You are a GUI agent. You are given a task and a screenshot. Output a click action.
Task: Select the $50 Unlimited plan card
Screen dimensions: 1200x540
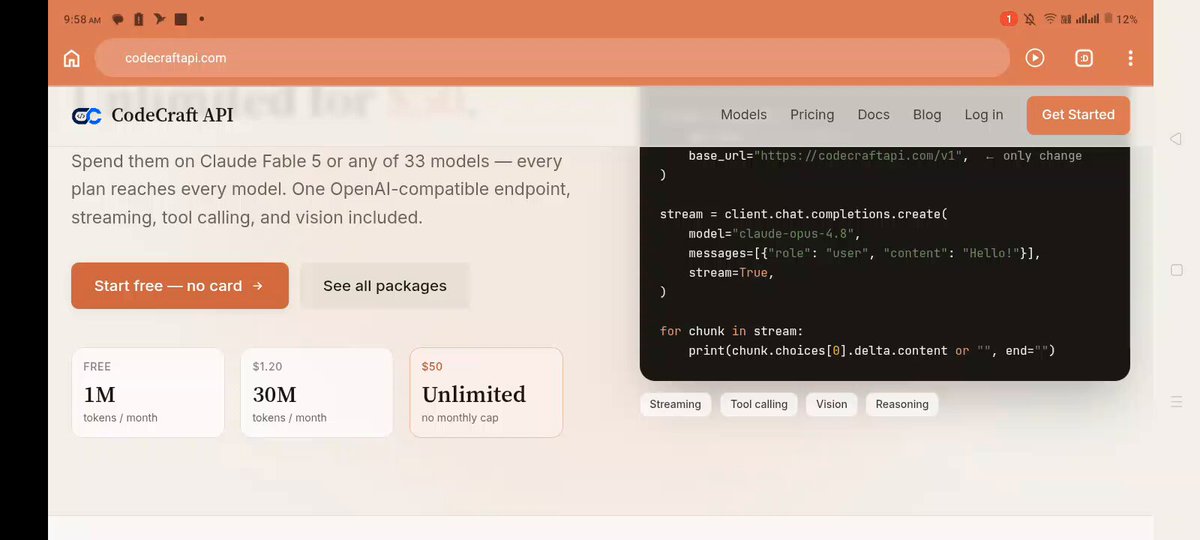click(x=486, y=392)
